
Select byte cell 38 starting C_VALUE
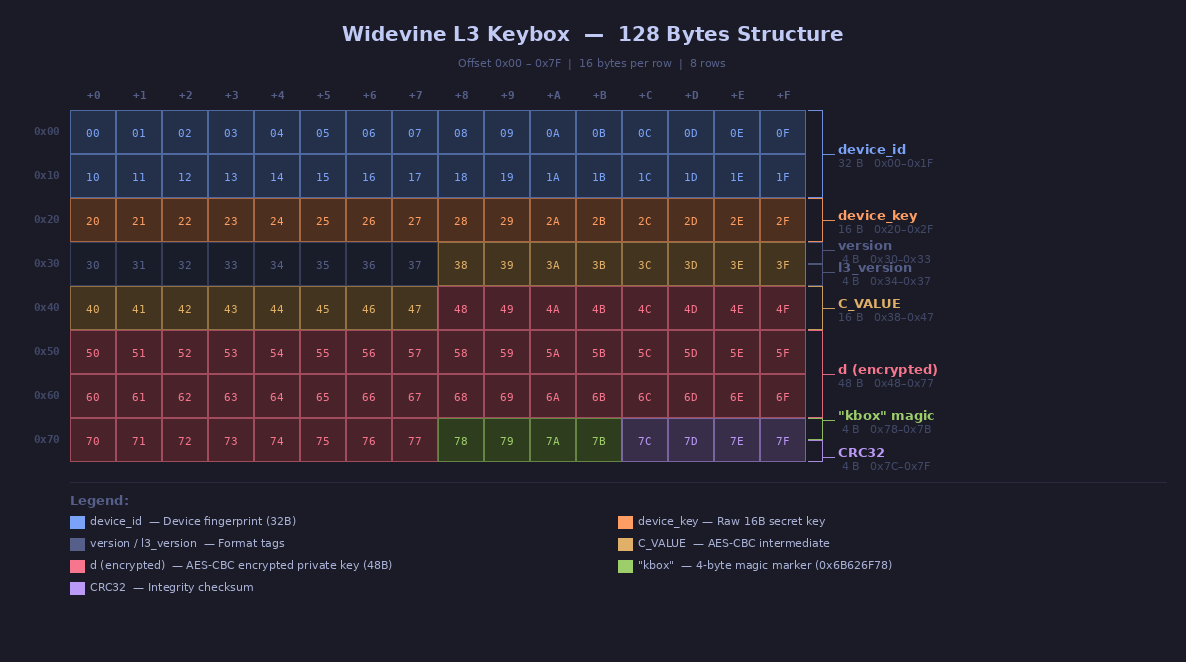(461, 264)
